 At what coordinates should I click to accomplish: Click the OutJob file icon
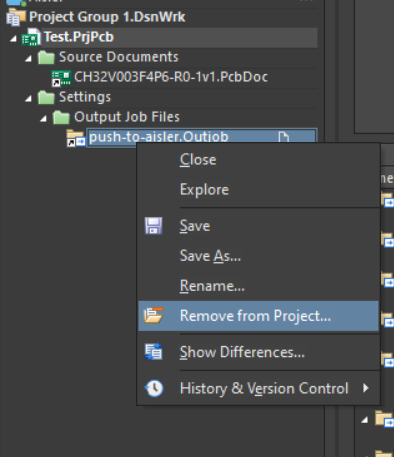pyautogui.click(x=76, y=138)
